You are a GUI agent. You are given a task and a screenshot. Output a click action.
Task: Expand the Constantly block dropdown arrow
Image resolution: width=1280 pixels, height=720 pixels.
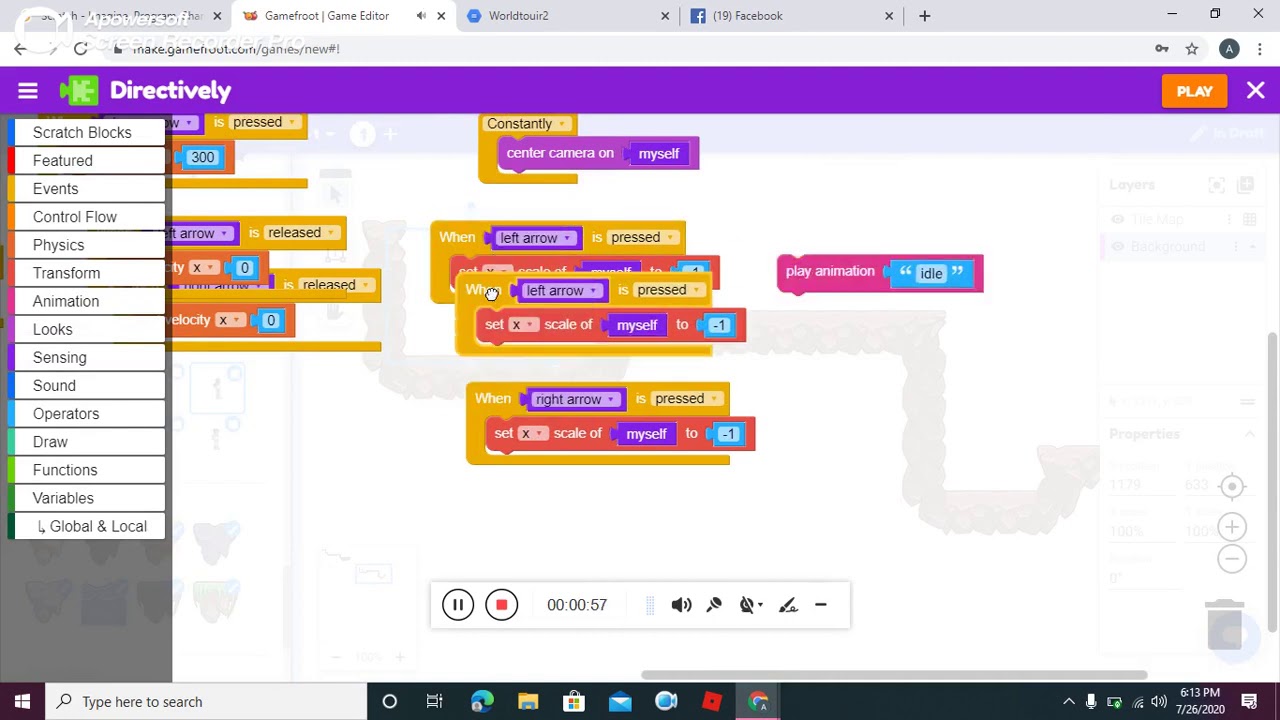coord(562,124)
